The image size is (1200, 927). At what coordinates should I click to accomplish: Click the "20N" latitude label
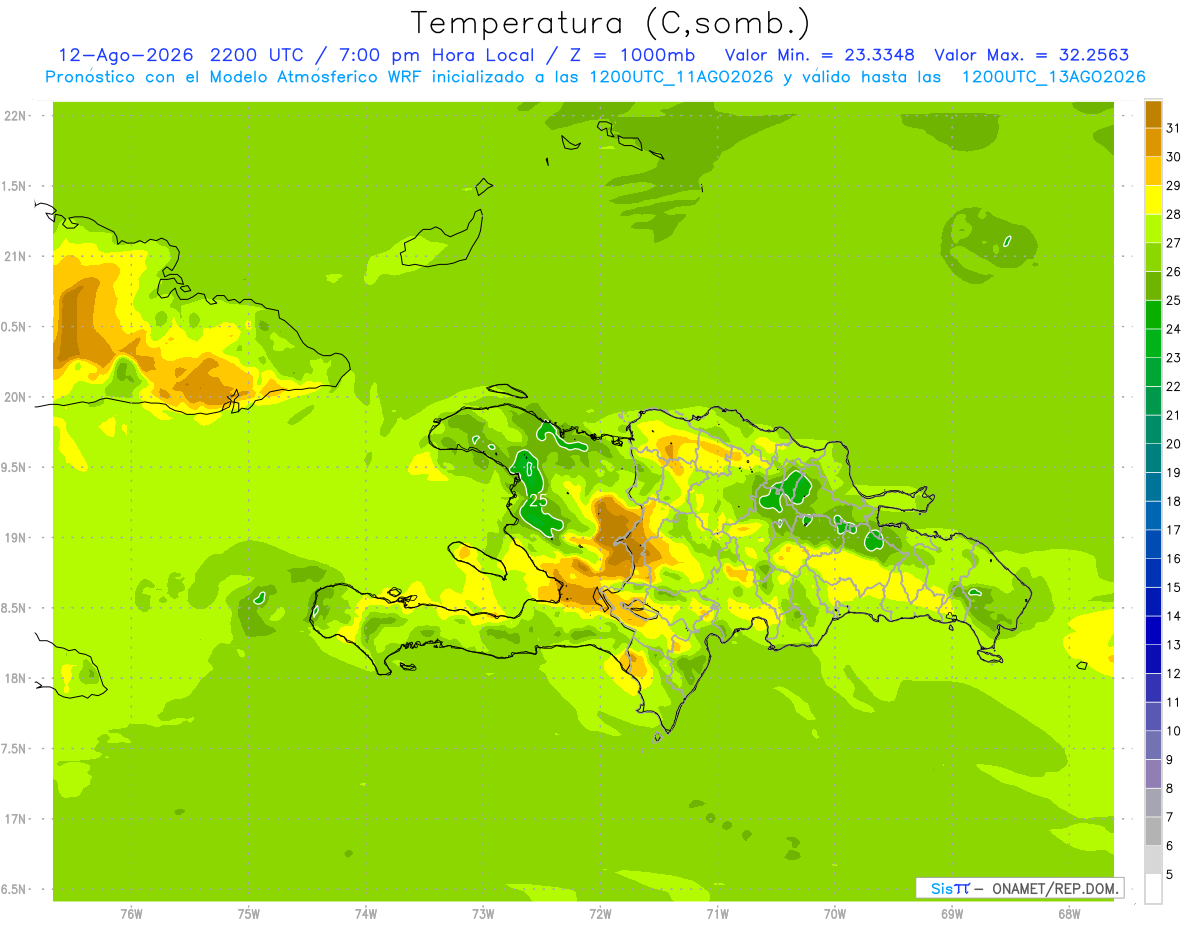point(14,397)
